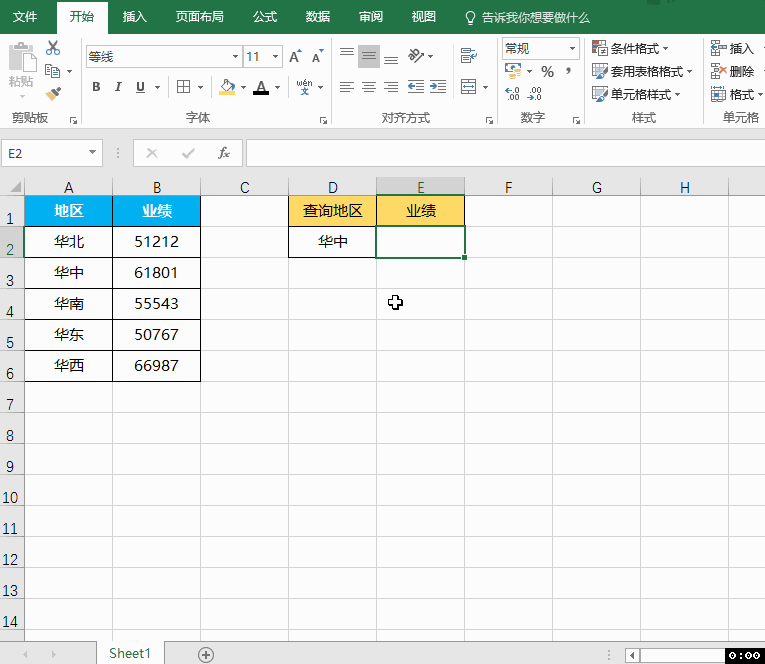Expand font color dropdown arrow
The height and width of the screenshot is (664, 765).
pos(277,87)
